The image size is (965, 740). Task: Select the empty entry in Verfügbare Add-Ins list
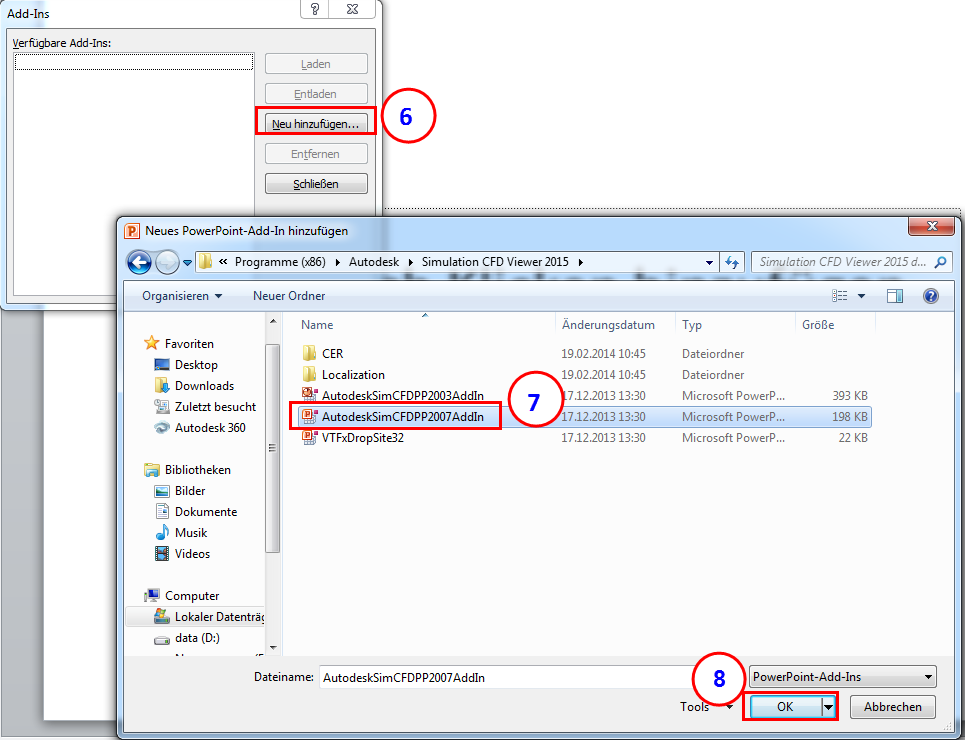[134, 62]
